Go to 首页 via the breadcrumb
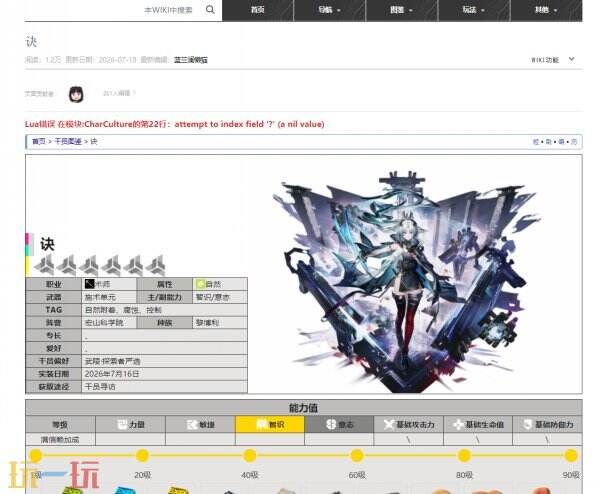Image resolution: width=600 pixels, height=494 pixels. tap(39, 142)
